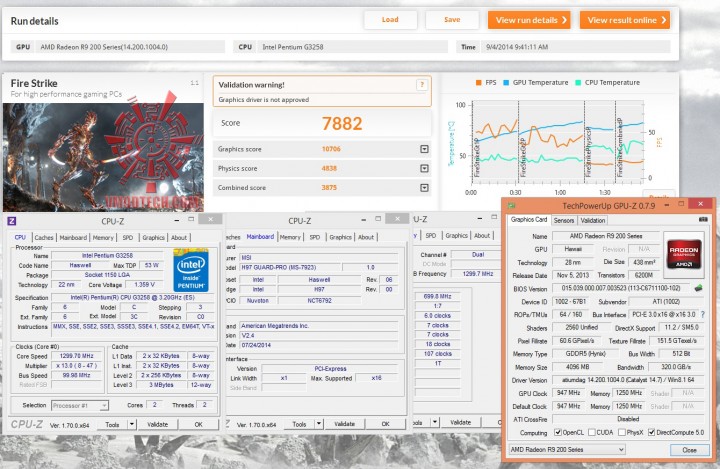720x469 pixels.
Task: Click the BIOS Version field in GPU-Z
Action: click(621, 288)
